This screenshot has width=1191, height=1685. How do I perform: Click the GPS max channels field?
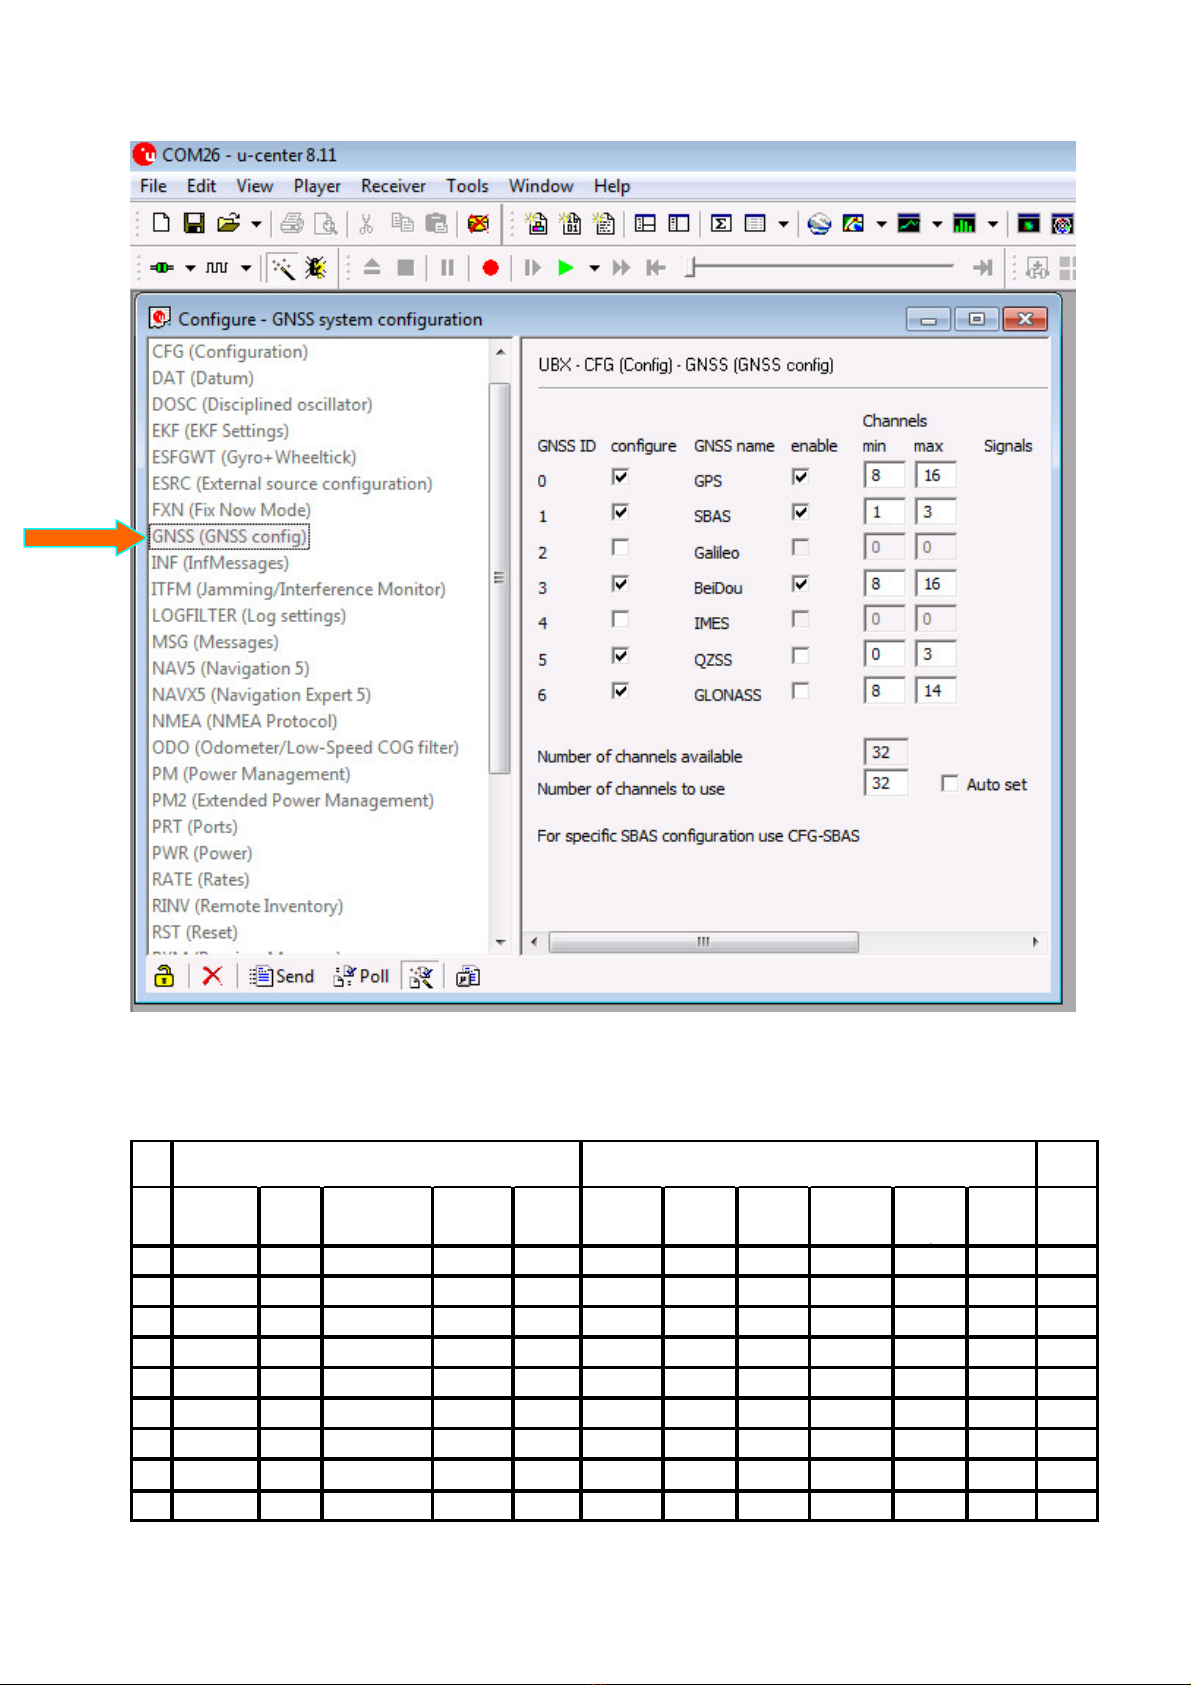click(935, 476)
